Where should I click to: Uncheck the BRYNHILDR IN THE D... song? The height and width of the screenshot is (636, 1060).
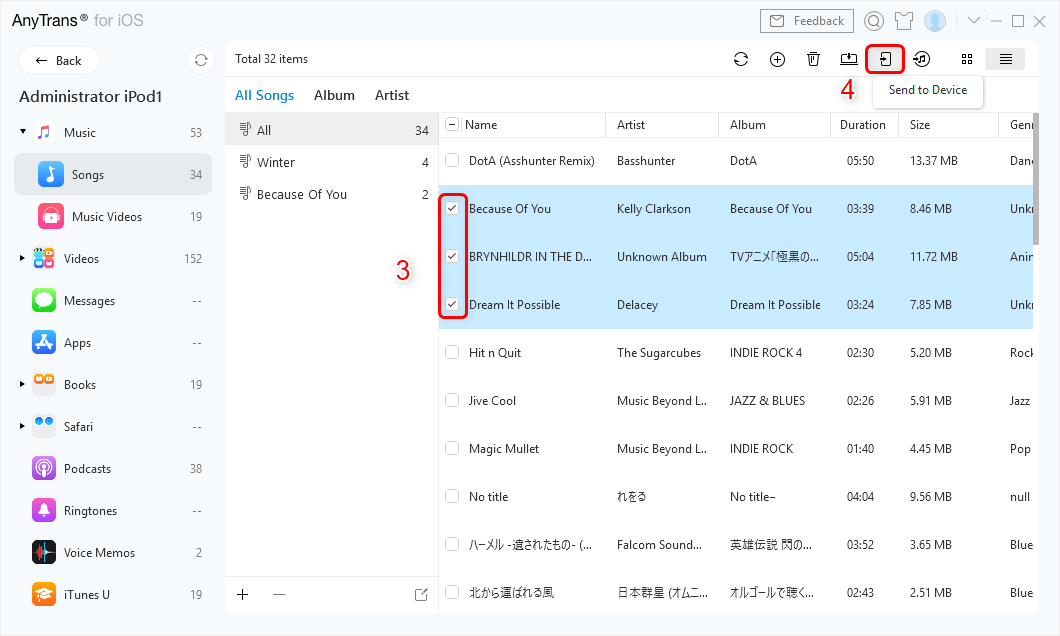point(452,256)
